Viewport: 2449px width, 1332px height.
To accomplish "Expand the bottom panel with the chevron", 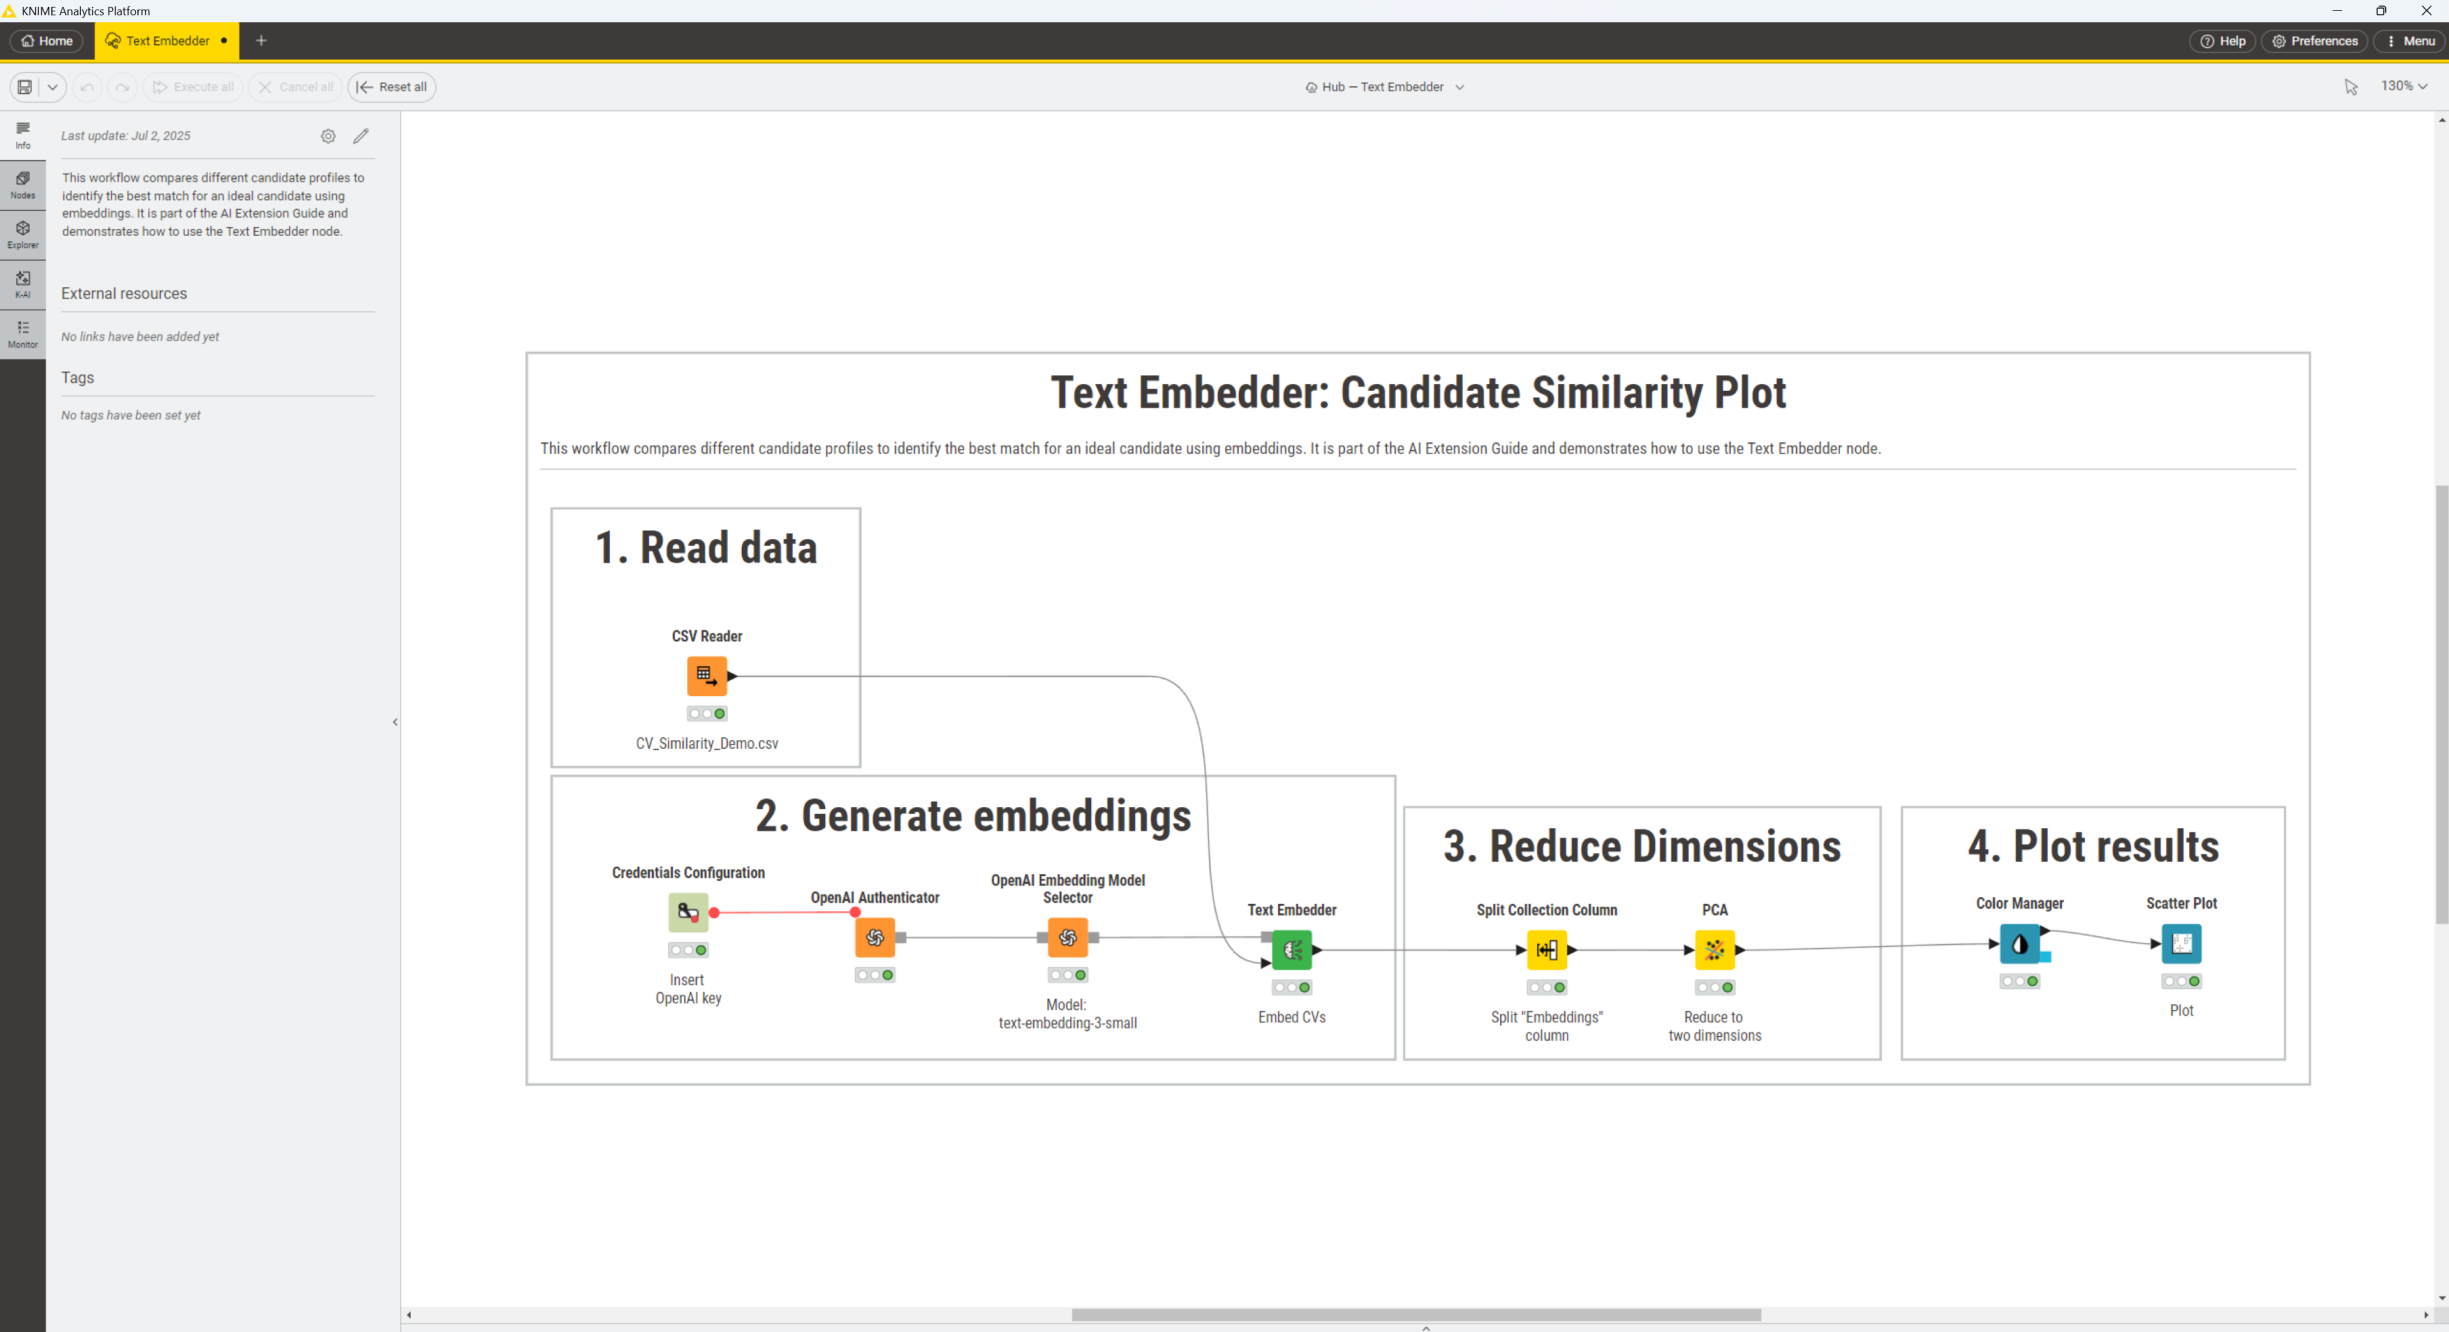I will 1426,1328.
